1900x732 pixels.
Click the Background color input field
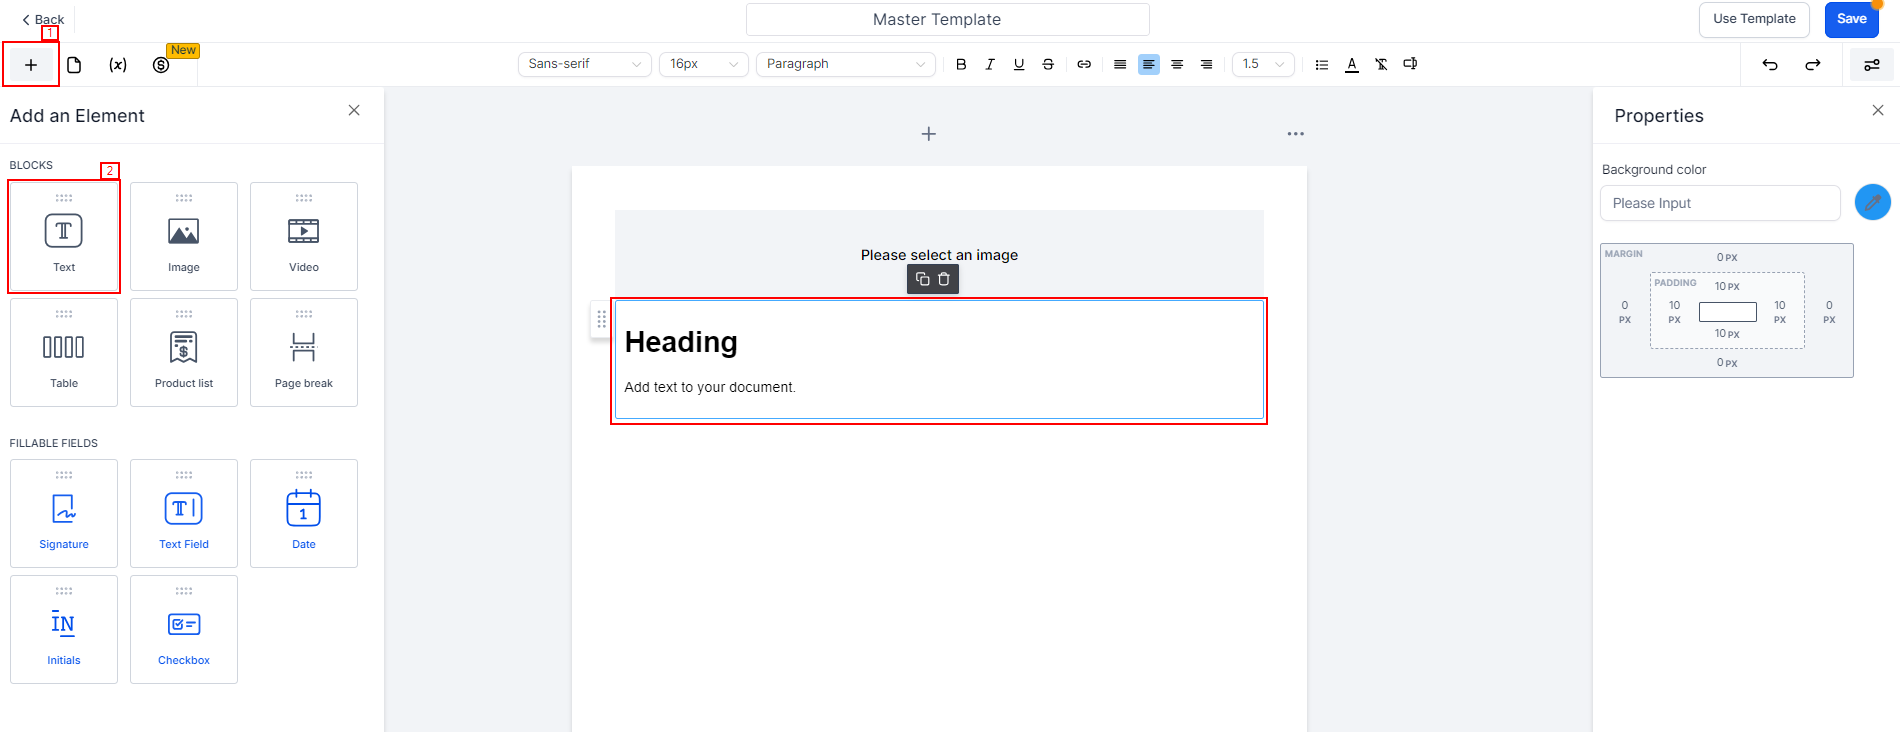click(x=1720, y=203)
